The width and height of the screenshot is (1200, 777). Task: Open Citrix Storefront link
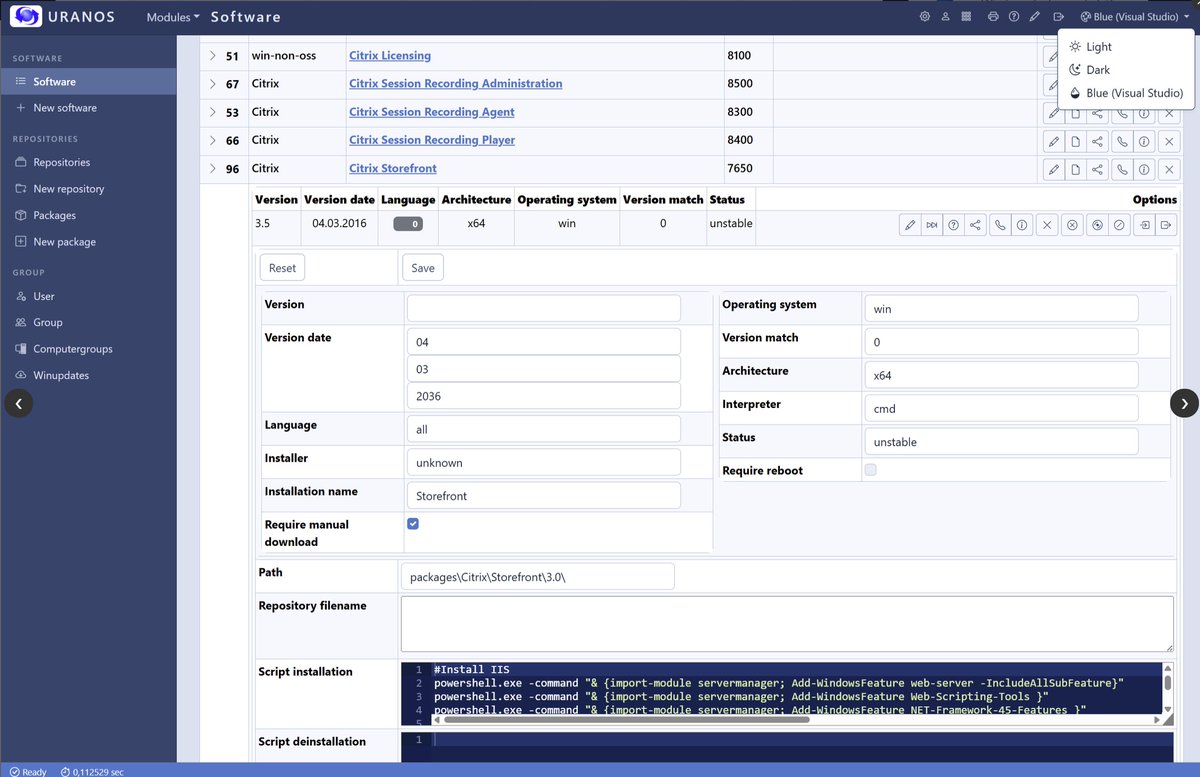(x=393, y=168)
